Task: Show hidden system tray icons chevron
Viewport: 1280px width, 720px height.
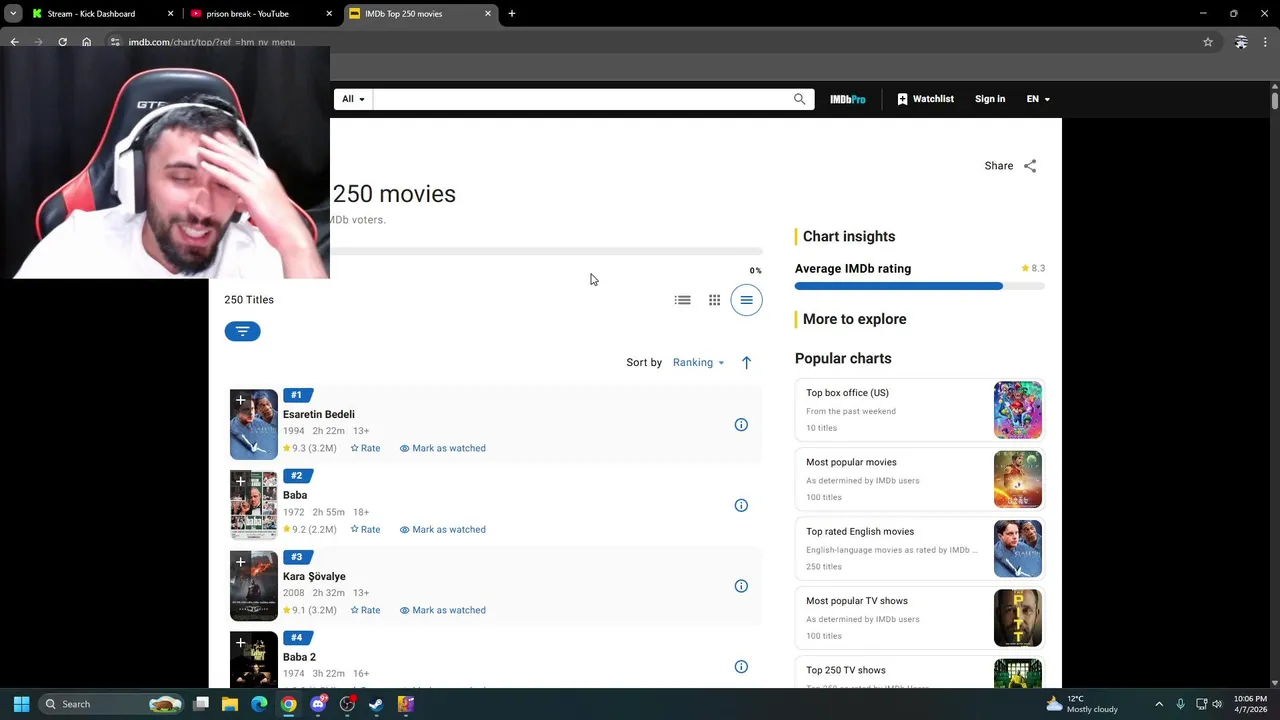Action: point(1159,704)
